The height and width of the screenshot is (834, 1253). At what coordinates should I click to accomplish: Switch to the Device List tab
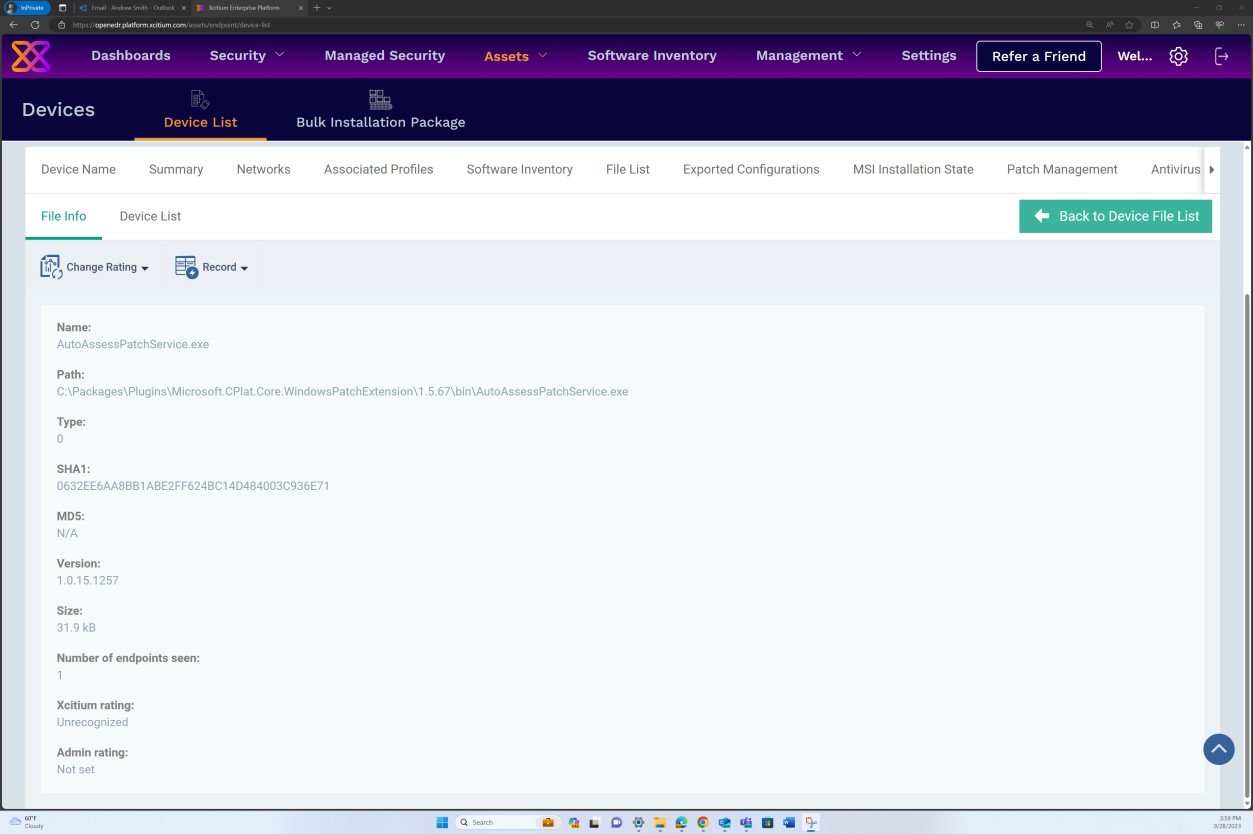pyautogui.click(x=150, y=216)
